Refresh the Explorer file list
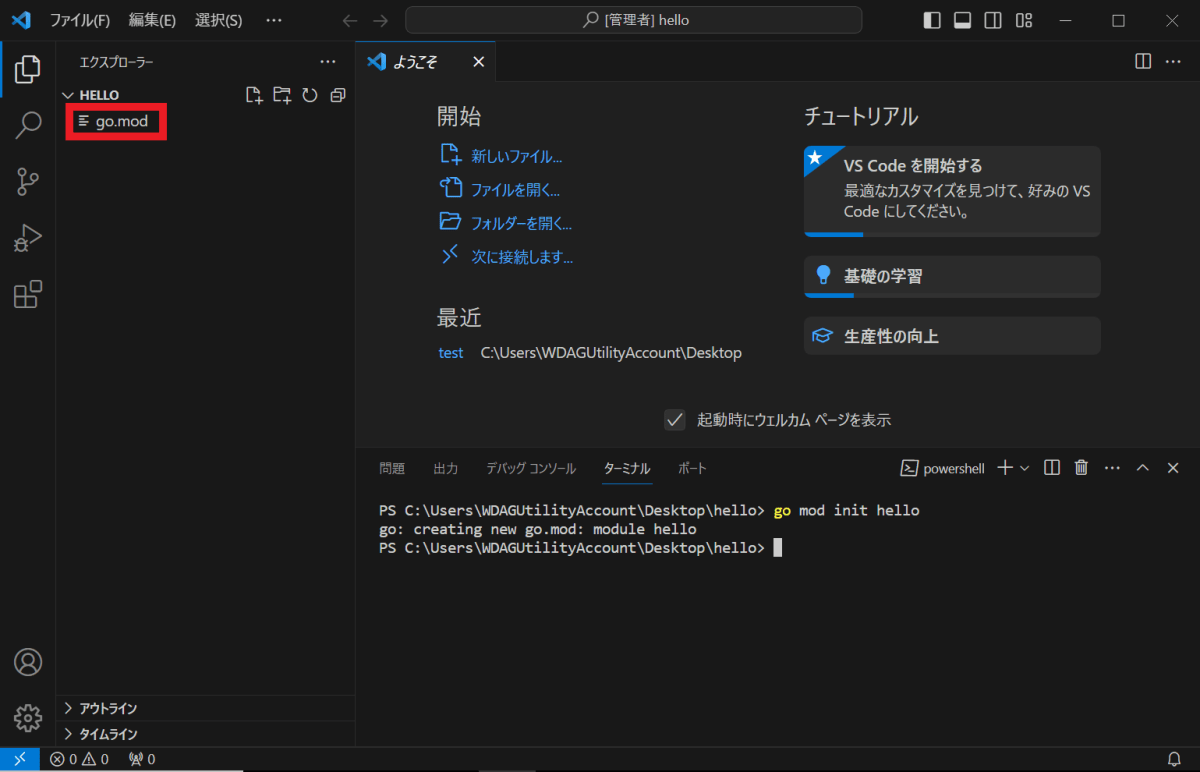Viewport: 1200px width, 772px height. 310,95
